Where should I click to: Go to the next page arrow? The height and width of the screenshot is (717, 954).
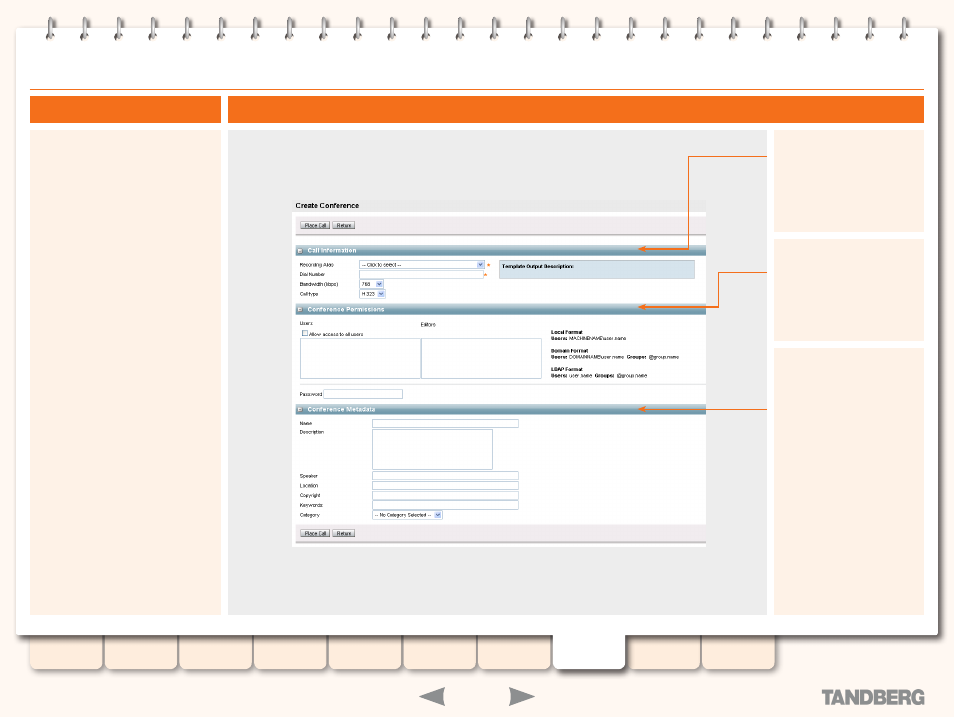pyautogui.click(x=521, y=696)
